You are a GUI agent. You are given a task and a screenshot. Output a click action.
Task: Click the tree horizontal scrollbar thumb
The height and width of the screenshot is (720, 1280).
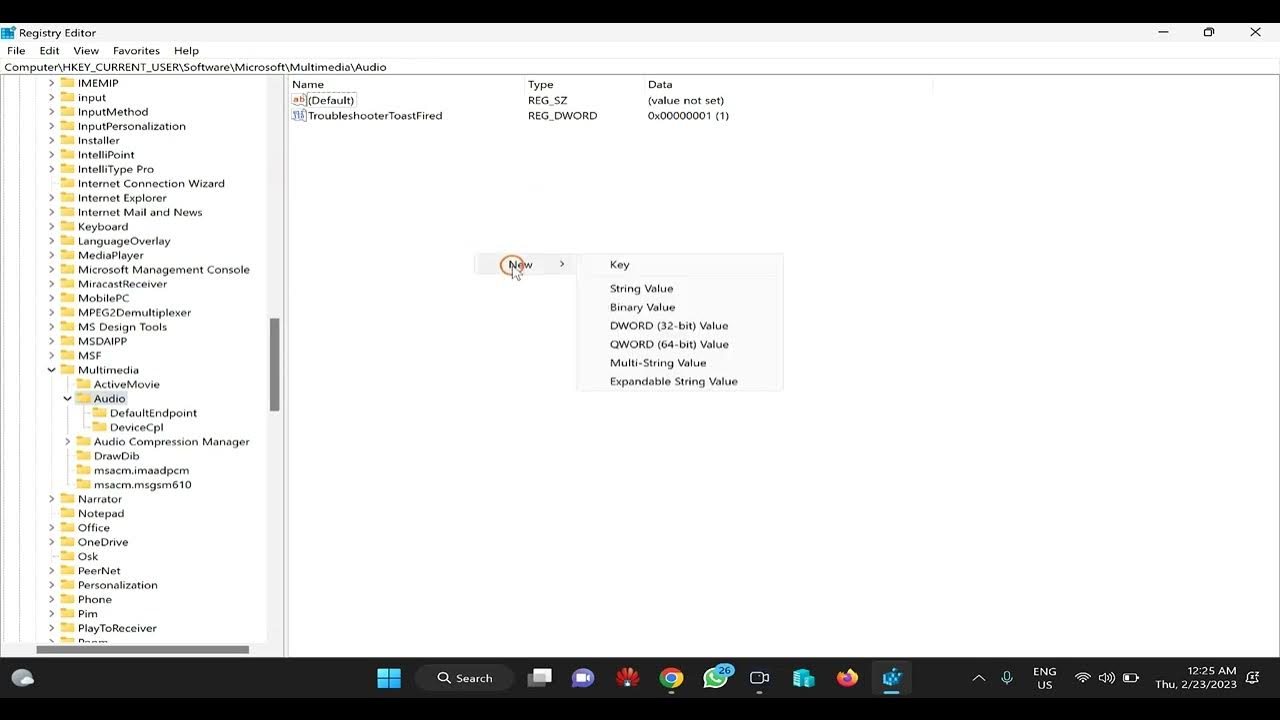tap(142, 649)
